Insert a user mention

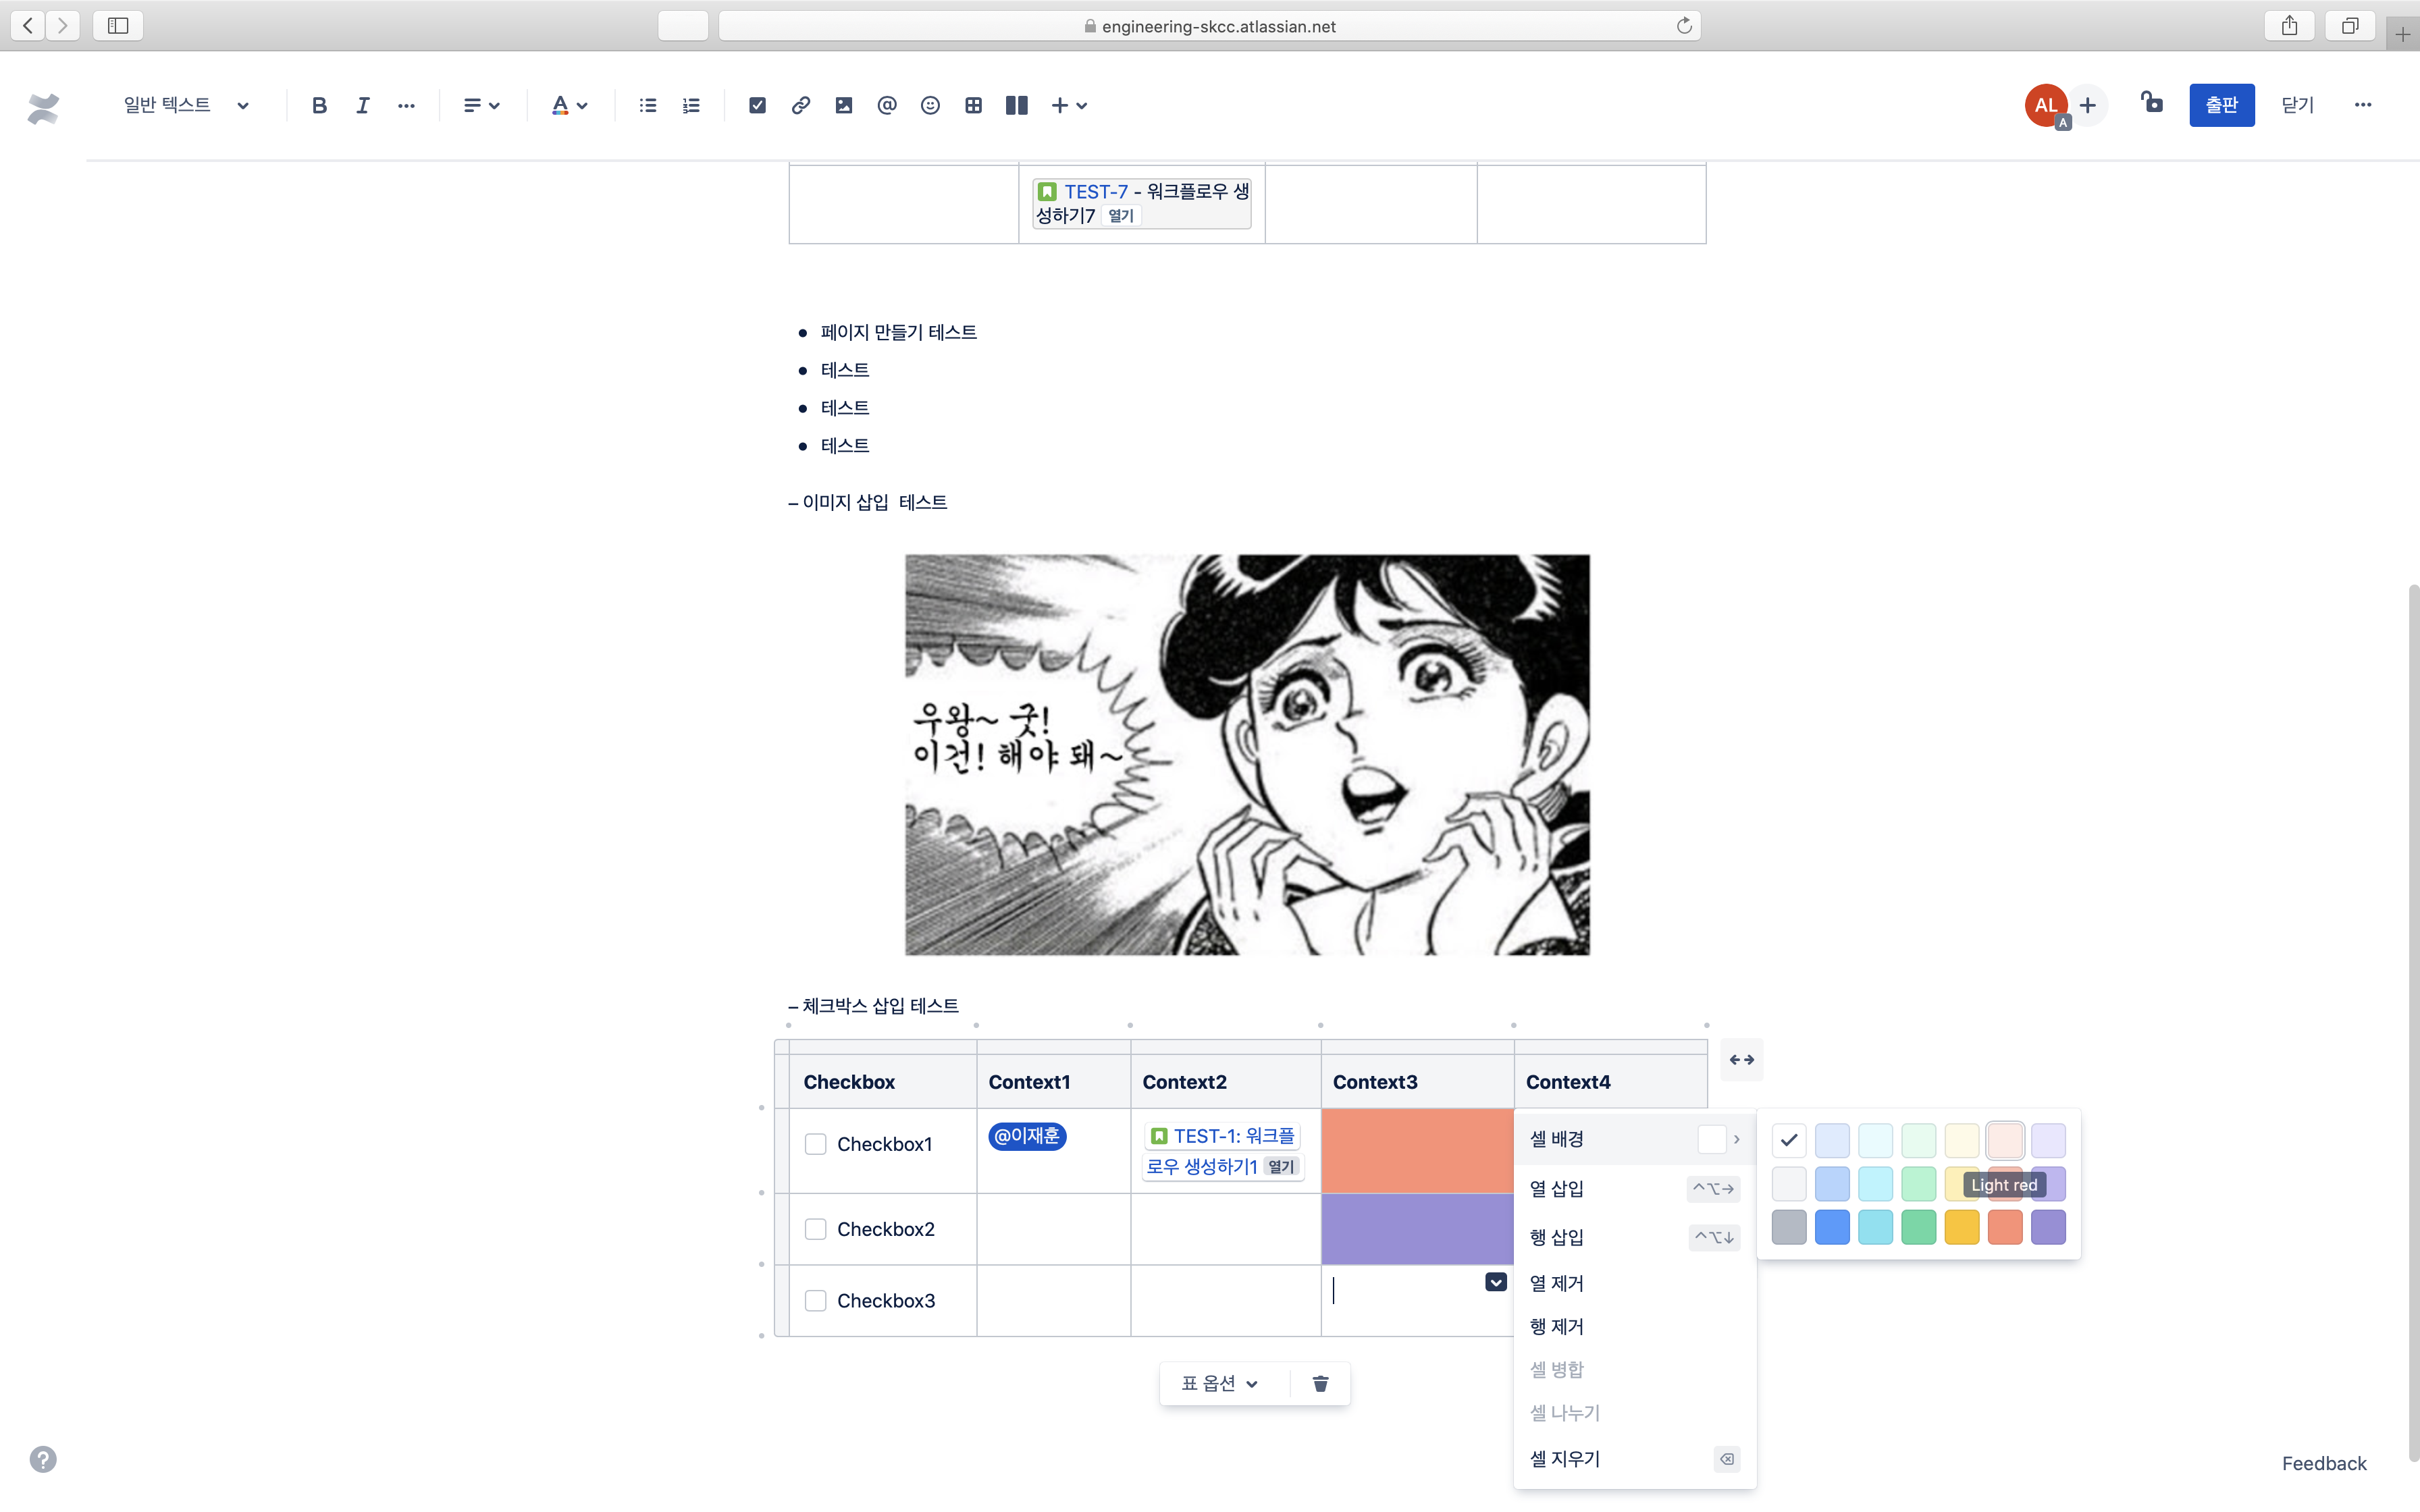[x=886, y=105]
